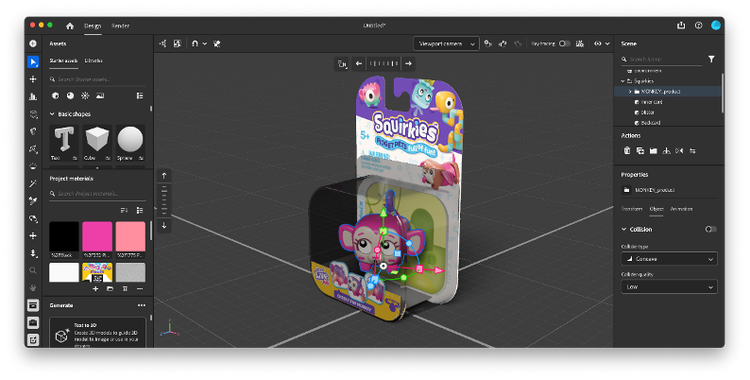Click the swap arrows action icon
This screenshot has width=750, height=380.
click(x=693, y=151)
